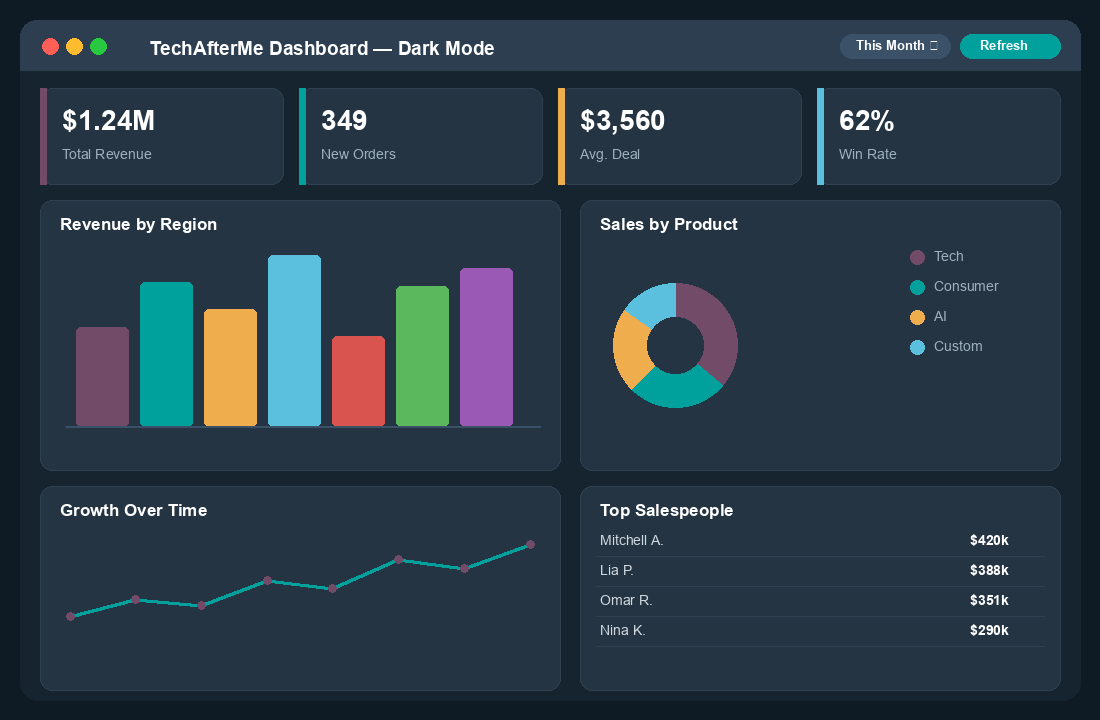Click the first point on growth line
Screen dimensions: 1100x720
tap(70, 617)
